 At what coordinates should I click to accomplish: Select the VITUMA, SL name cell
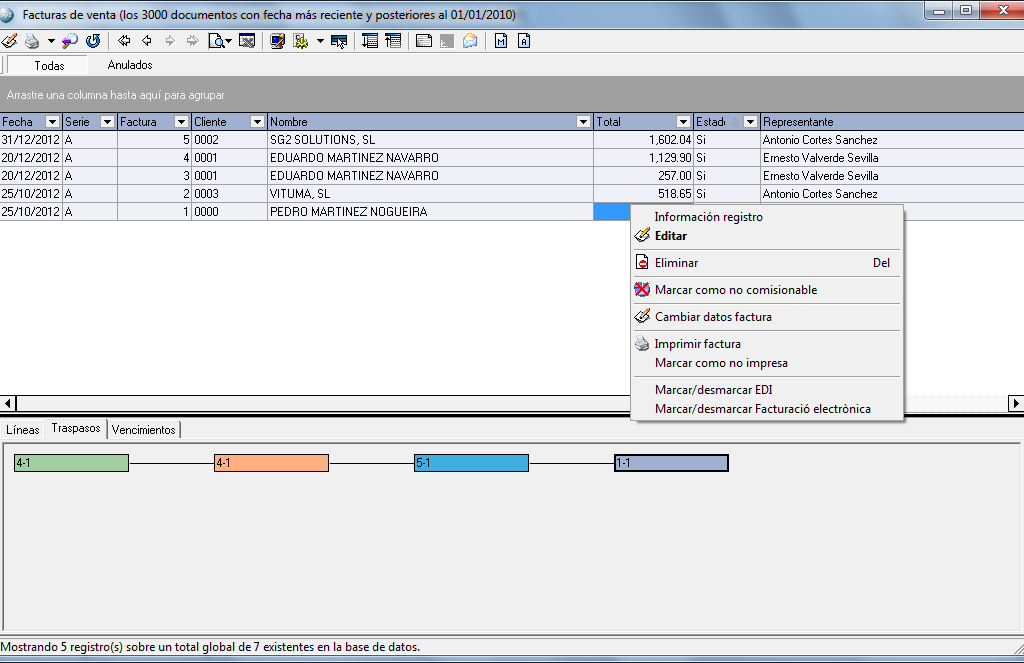coord(430,194)
